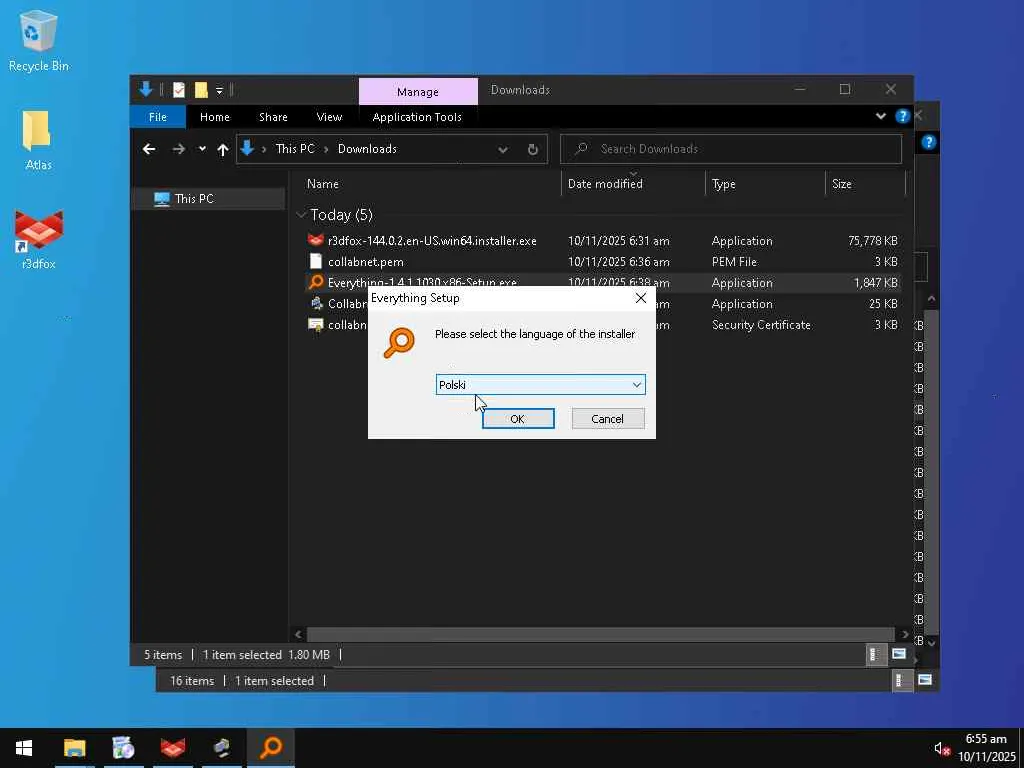Open Customize Quick Access Toolbar dropdown
Screen dimensions: 1024x768
[x=219, y=90]
